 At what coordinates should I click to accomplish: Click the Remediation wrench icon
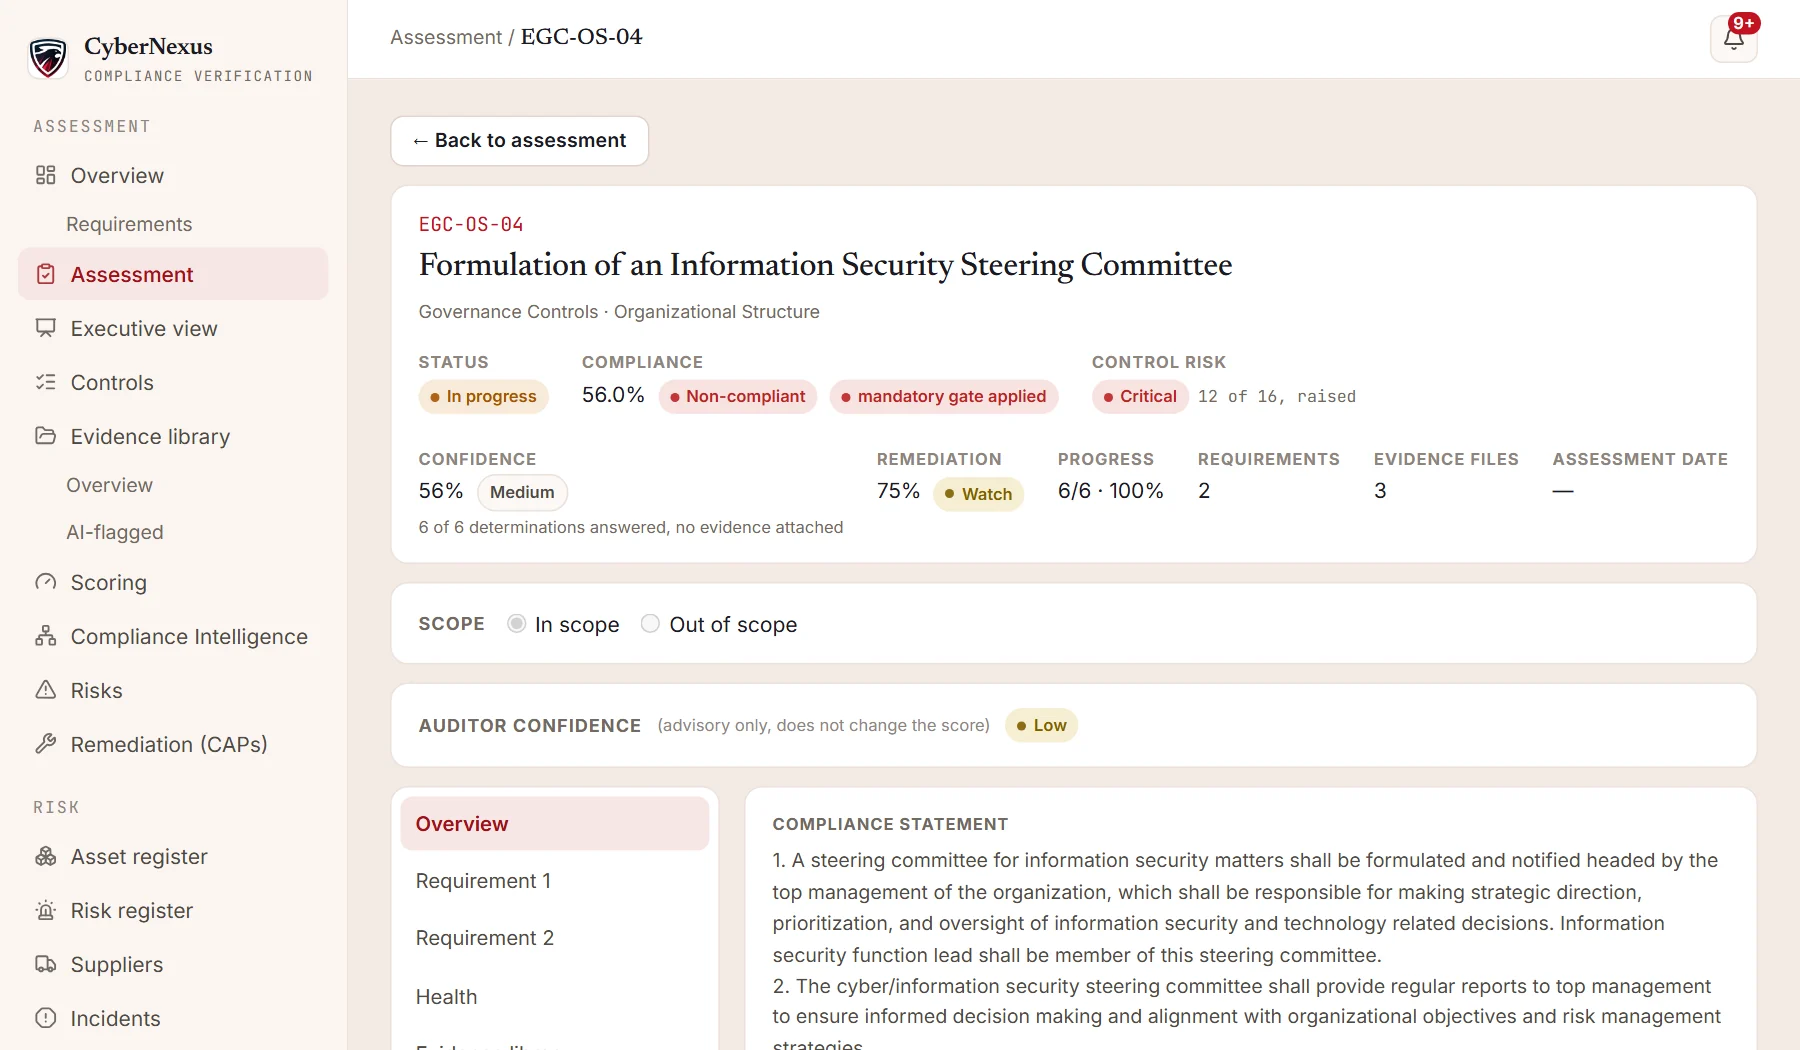(46, 744)
